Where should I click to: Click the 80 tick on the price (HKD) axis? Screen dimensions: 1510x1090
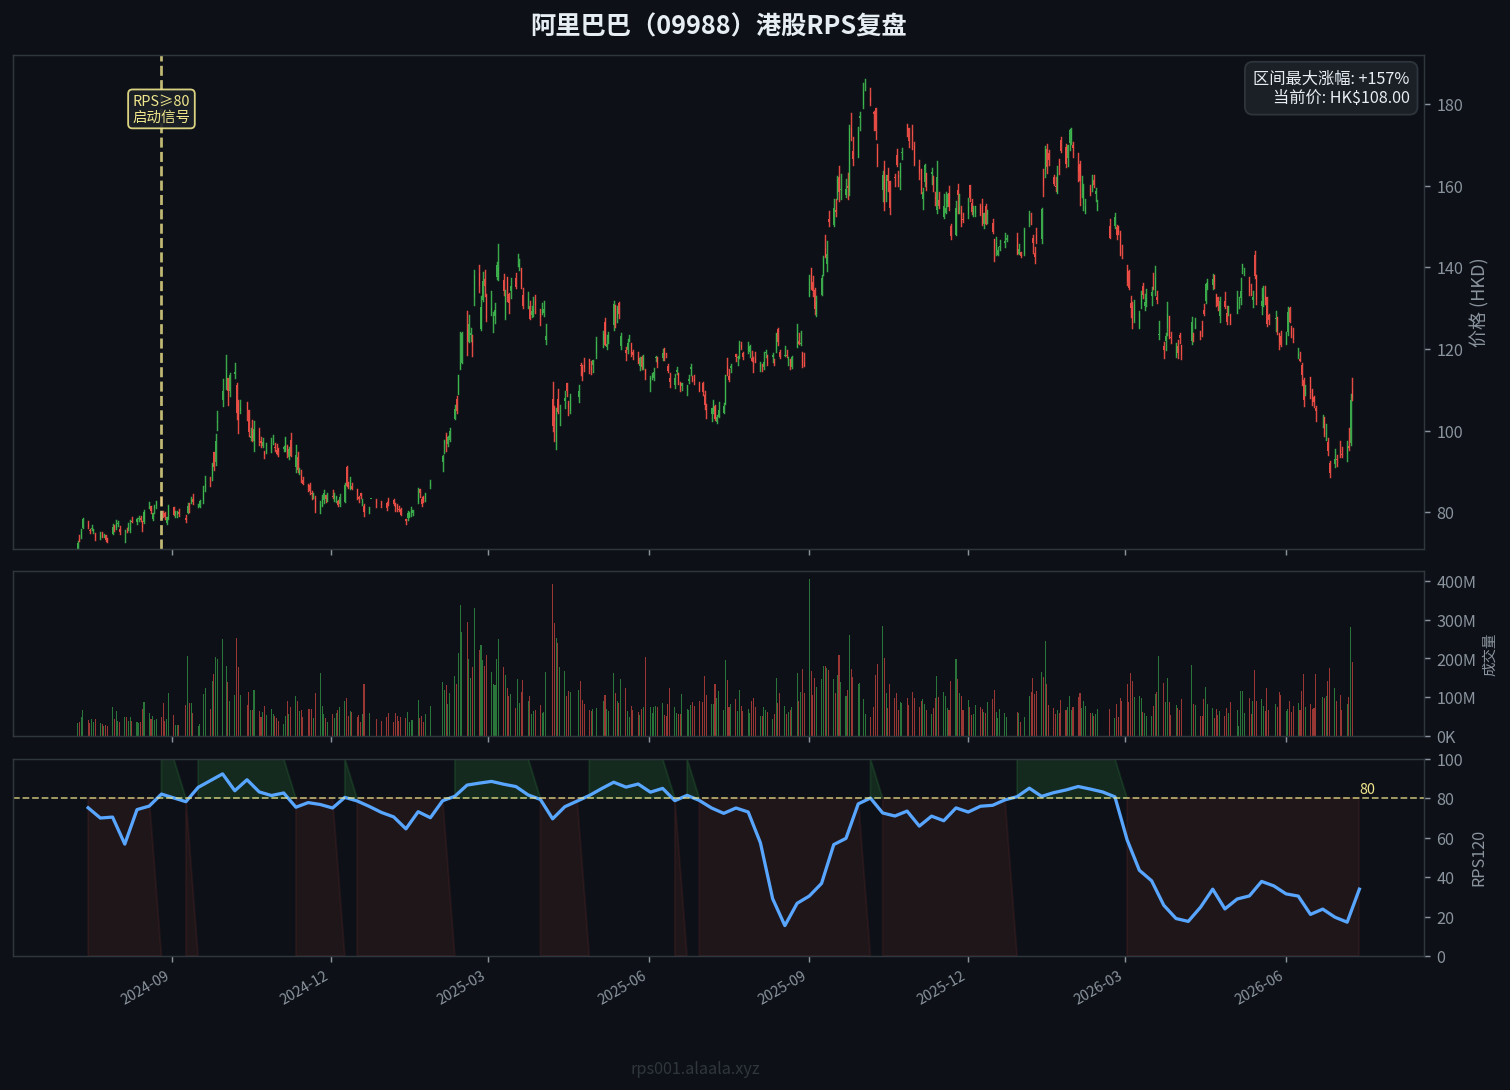tap(1445, 513)
